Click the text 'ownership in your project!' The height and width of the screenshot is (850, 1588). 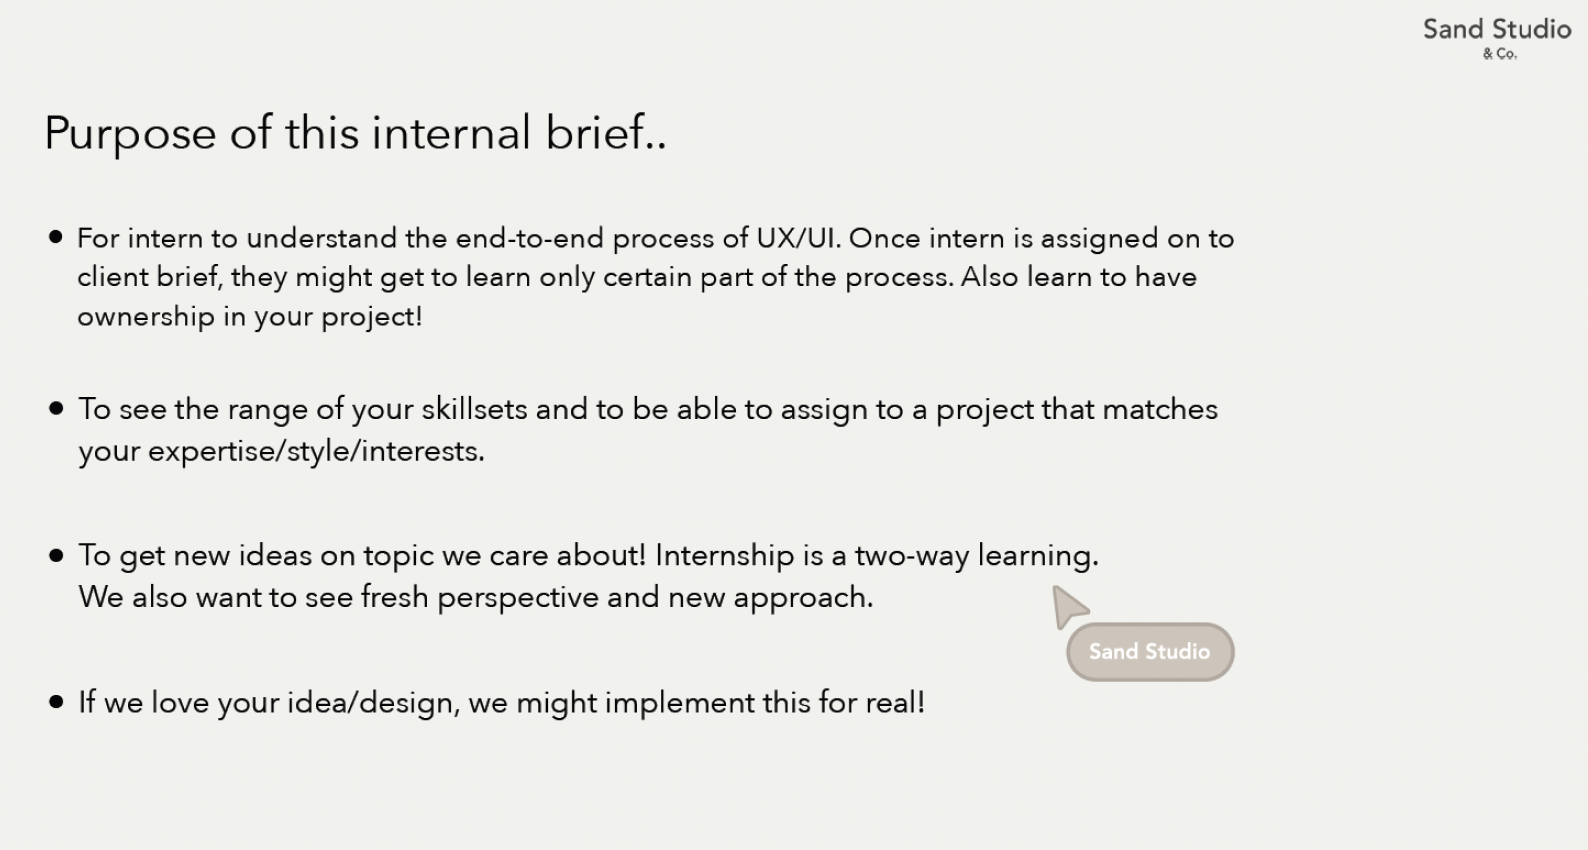pyautogui.click(x=250, y=317)
